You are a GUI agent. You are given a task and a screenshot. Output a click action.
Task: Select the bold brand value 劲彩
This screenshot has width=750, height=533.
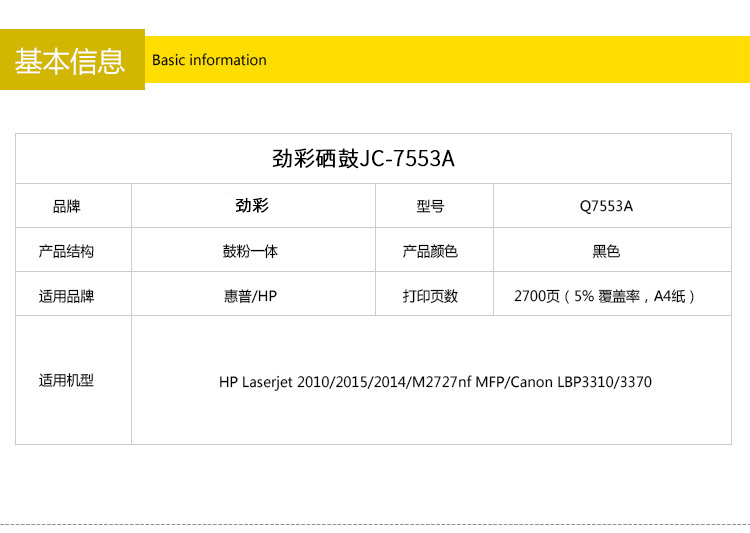click(x=251, y=206)
